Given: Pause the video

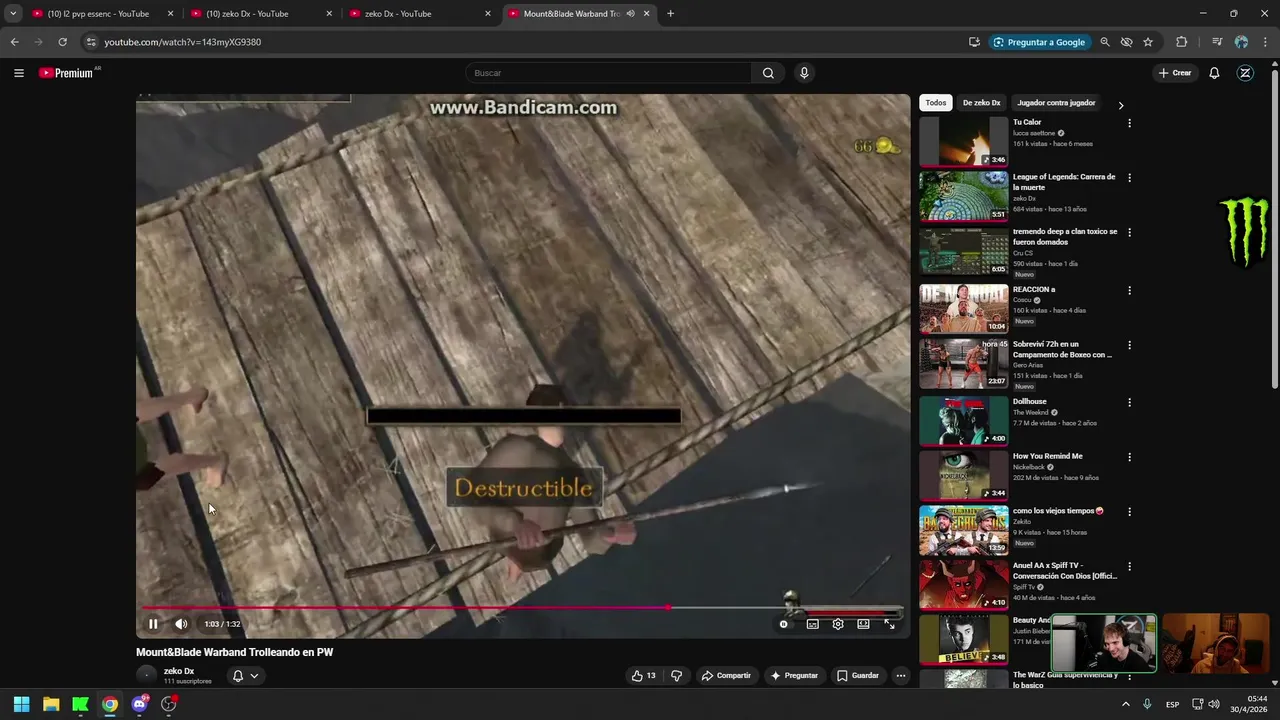Looking at the screenshot, I should tap(153, 624).
